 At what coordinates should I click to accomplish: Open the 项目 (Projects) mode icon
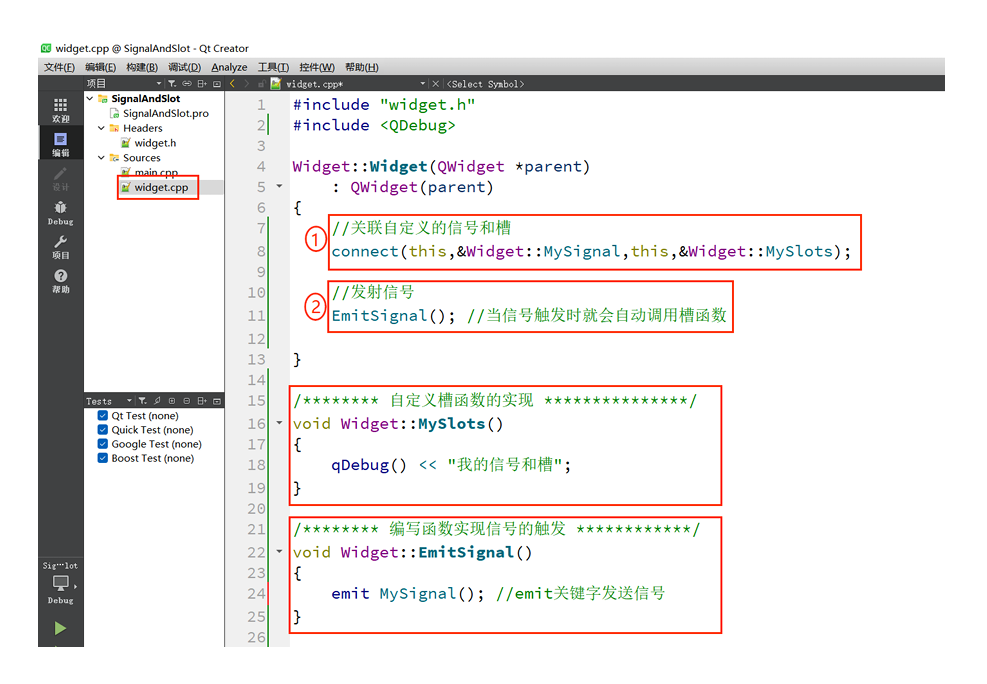60,248
